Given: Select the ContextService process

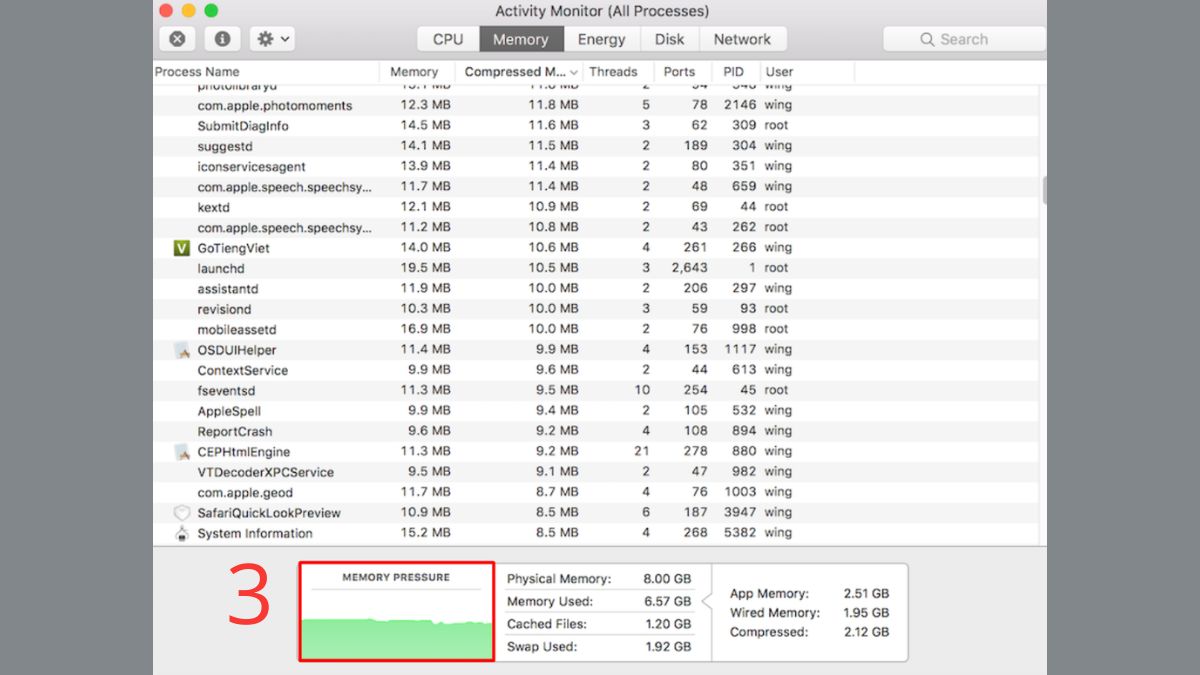Looking at the screenshot, I should 243,370.
